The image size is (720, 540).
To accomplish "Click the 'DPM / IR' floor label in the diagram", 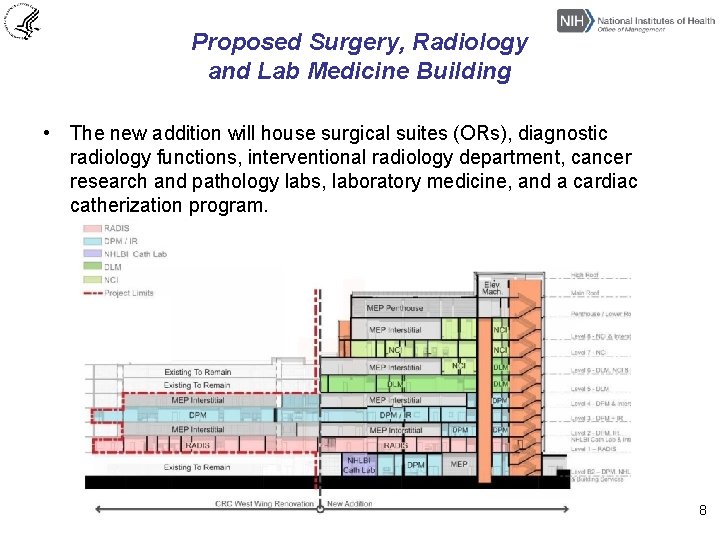I will coord(395,415).
